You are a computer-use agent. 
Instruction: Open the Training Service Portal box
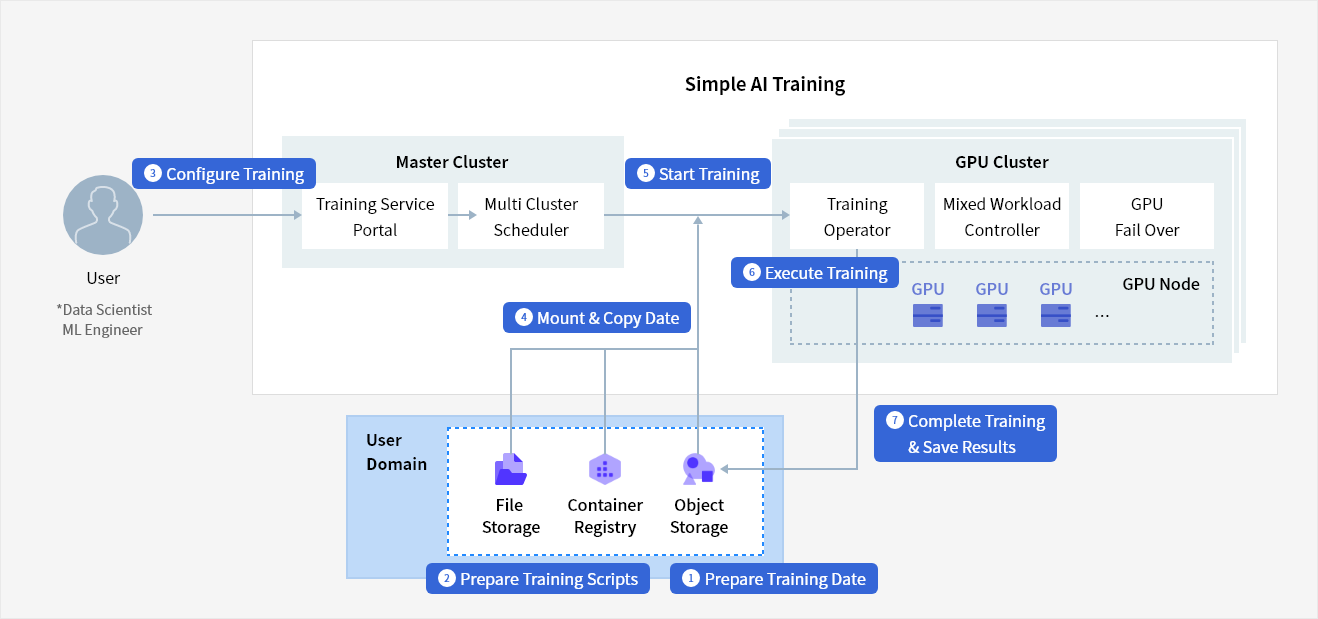point(375,216)
